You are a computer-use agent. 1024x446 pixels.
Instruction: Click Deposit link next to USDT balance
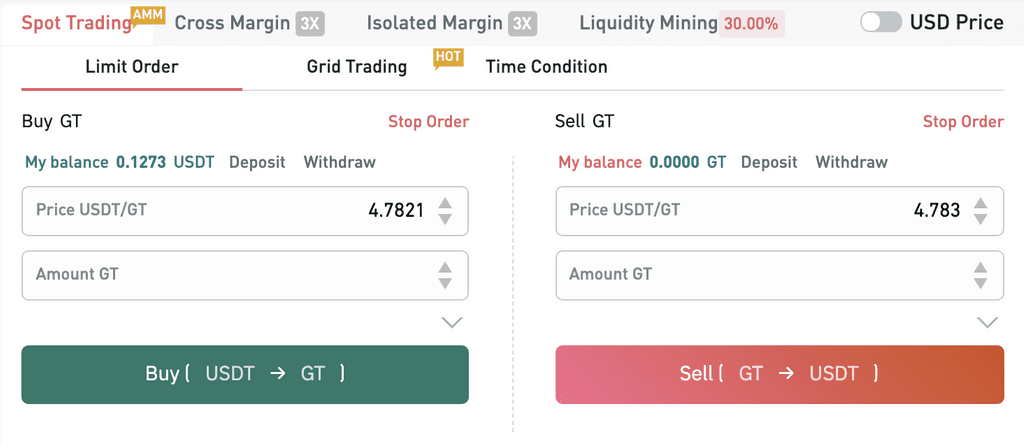257,162
